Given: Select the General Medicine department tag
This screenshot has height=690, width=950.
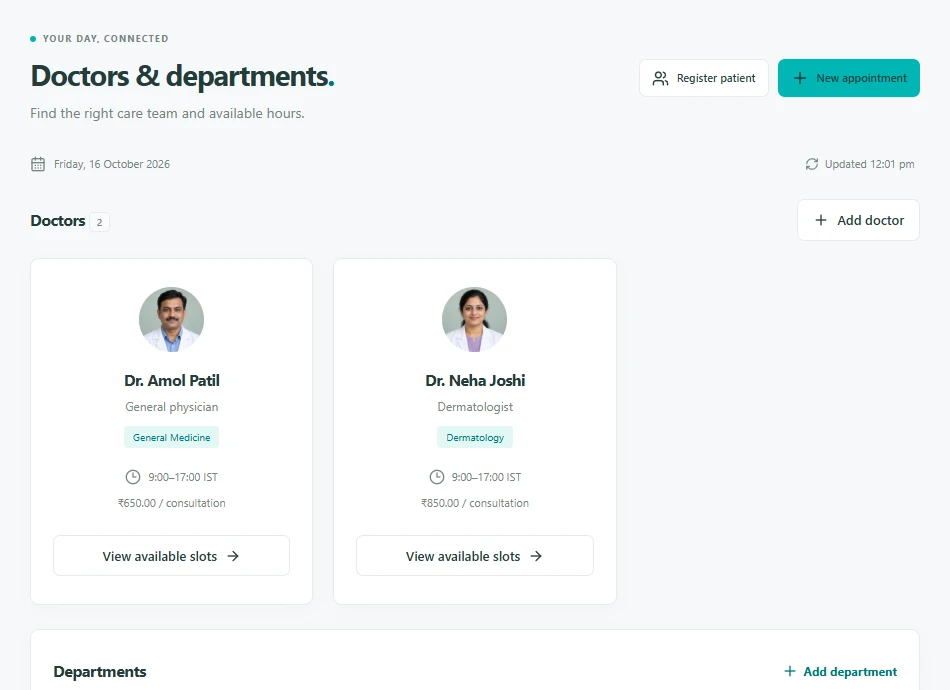Looking at the screenshot, I should pyautogui.click(x=171, y=437).
